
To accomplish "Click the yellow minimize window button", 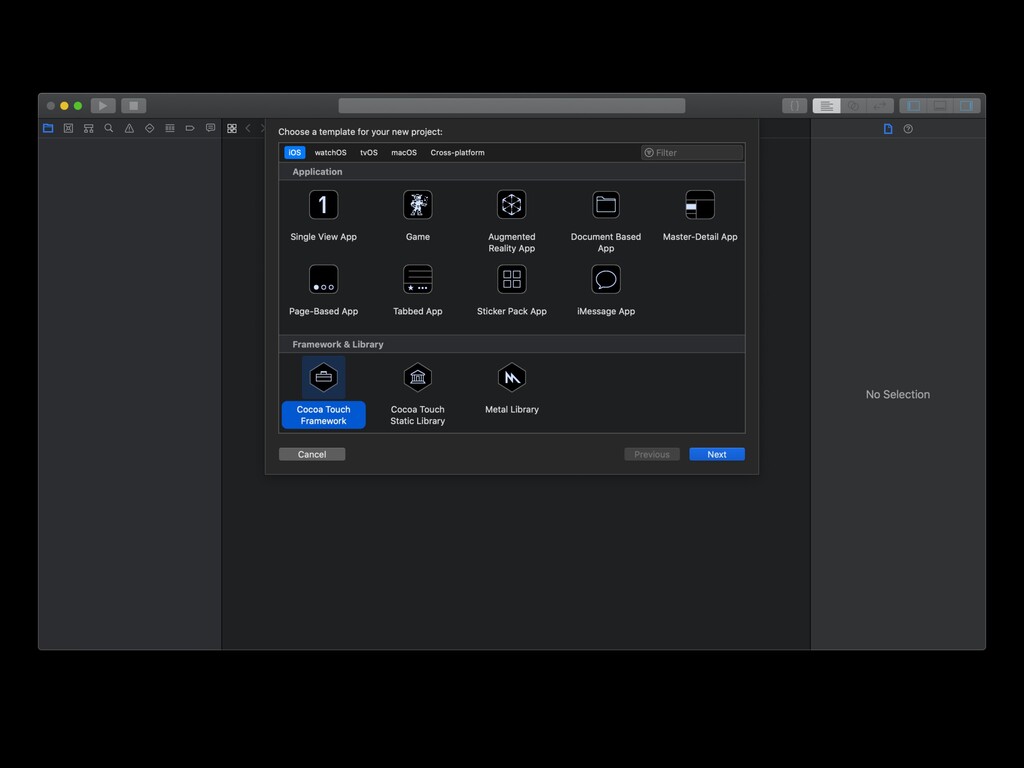I will coord(64,106).
